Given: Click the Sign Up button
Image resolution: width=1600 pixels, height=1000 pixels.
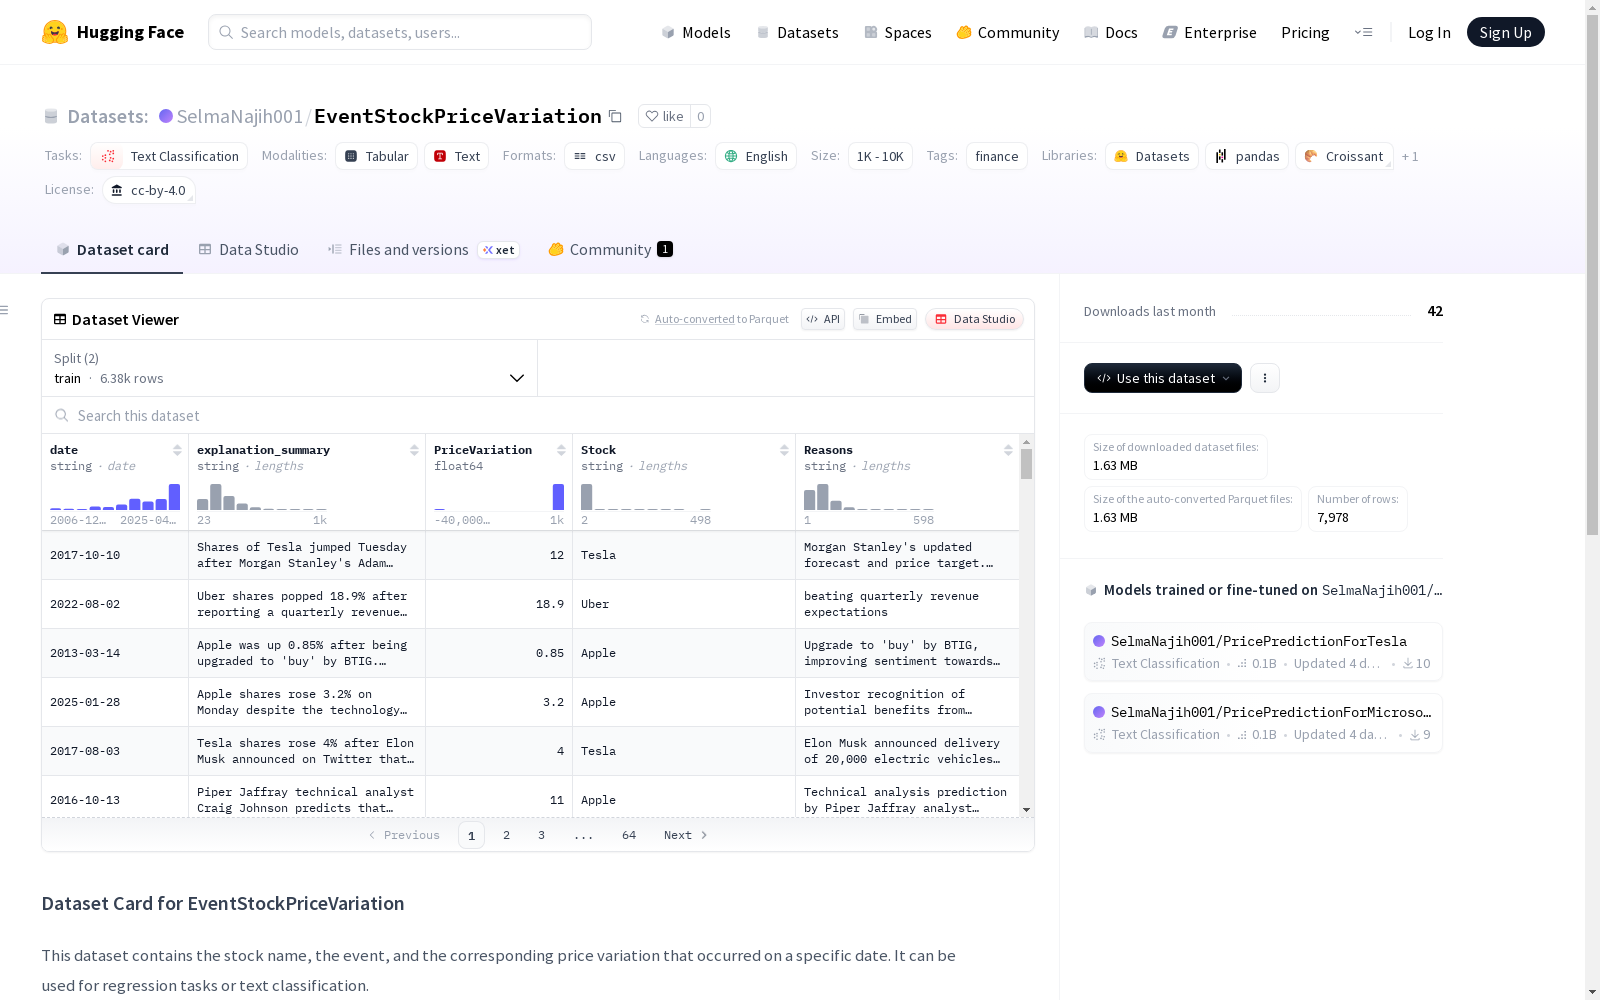Looking at the screenshot, I should click(1505, 32).
